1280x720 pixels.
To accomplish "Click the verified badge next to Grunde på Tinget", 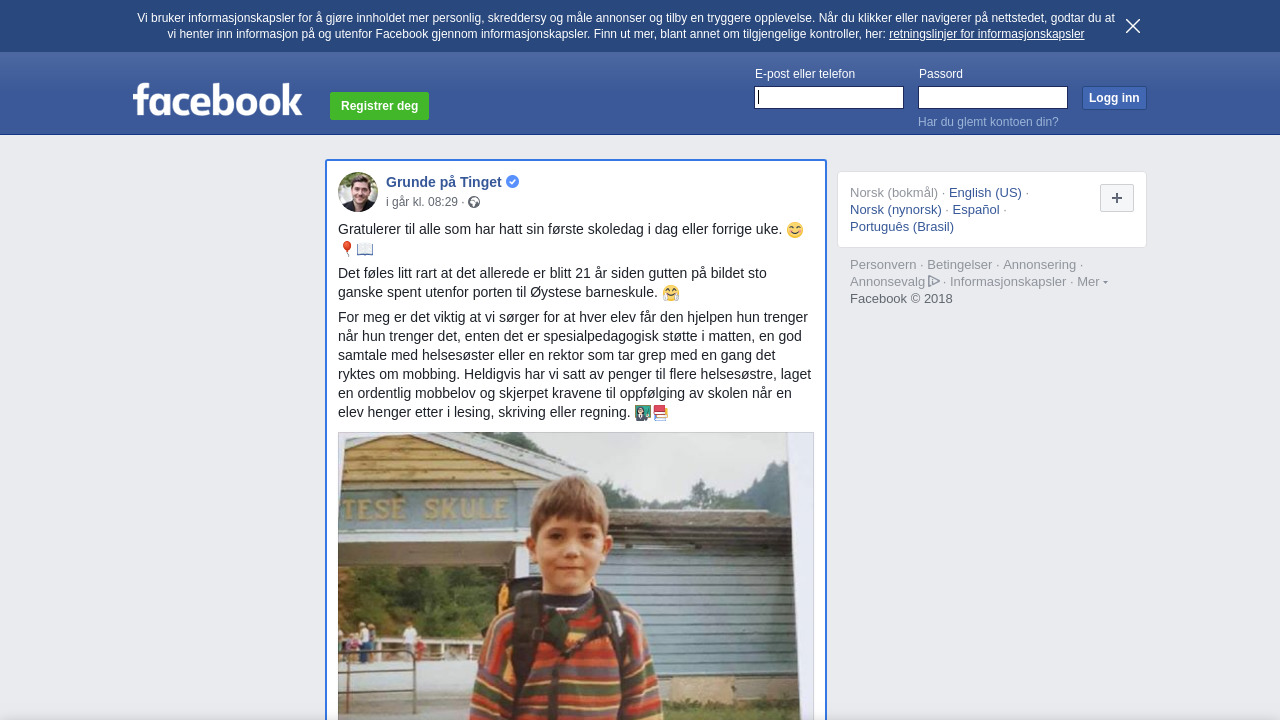I will [x=513, y=182].
